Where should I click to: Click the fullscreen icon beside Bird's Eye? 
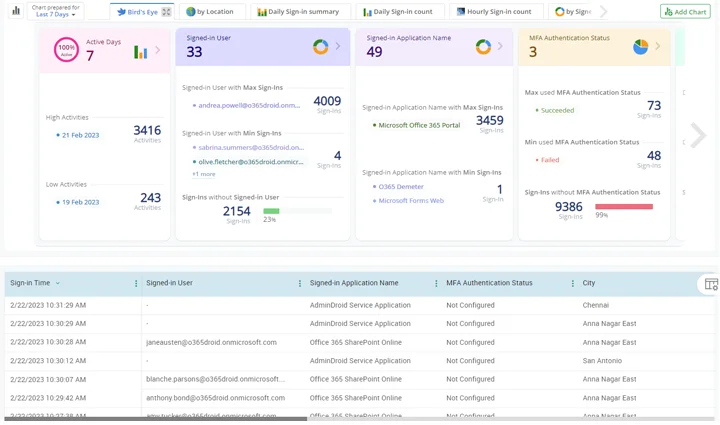tap(167, 12)
